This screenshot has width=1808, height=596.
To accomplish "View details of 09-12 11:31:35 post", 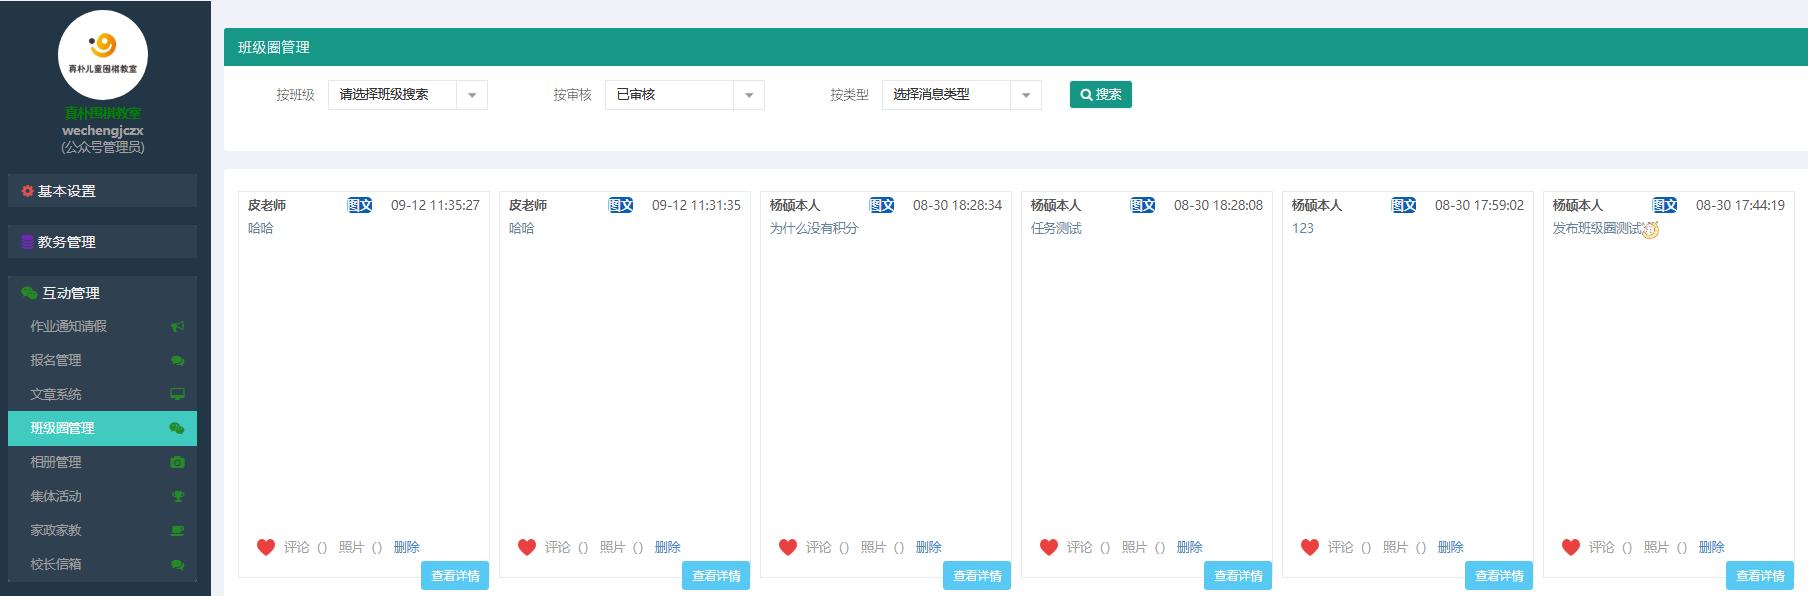I will coord(716,576).
